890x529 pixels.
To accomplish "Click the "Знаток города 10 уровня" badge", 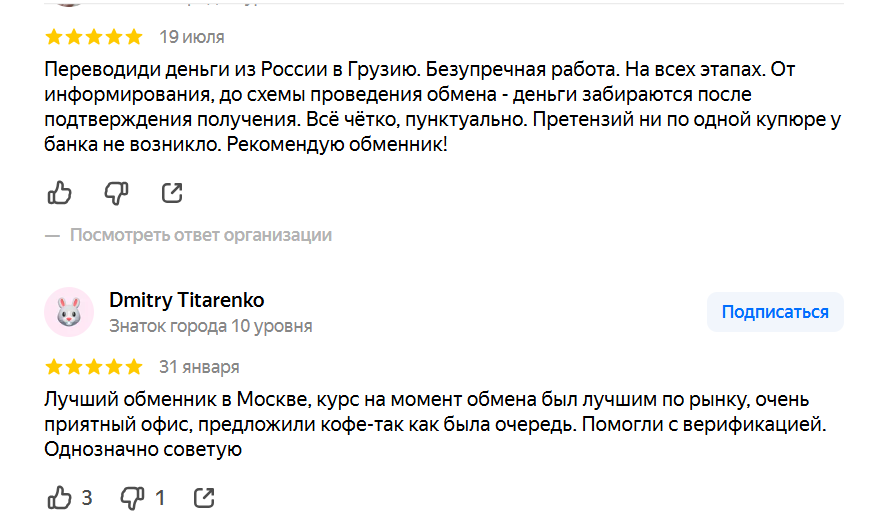I will [210, 326].
